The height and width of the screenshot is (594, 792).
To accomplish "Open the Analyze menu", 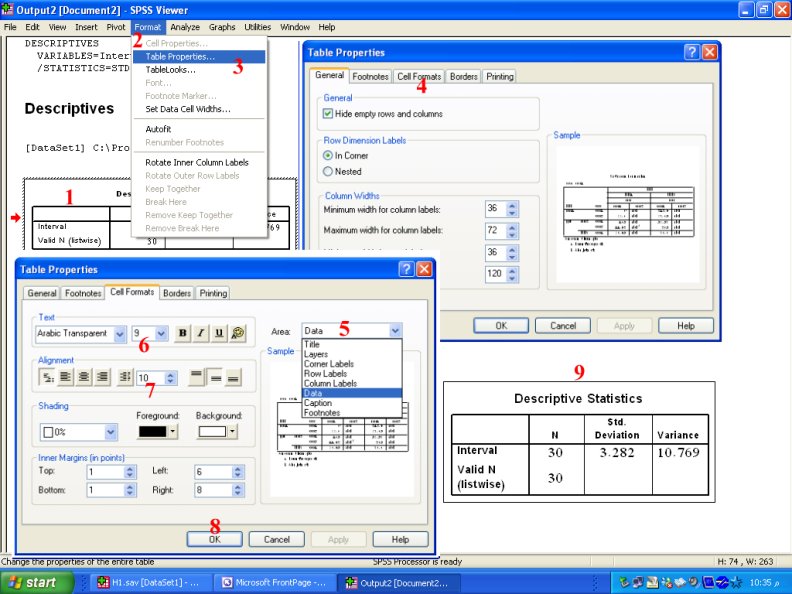I will (x=185, y=27).
